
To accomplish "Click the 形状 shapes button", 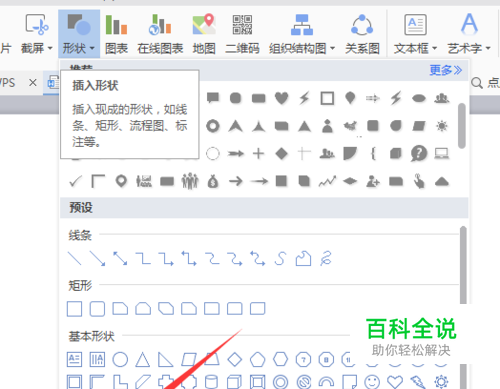I will (79, 33).
